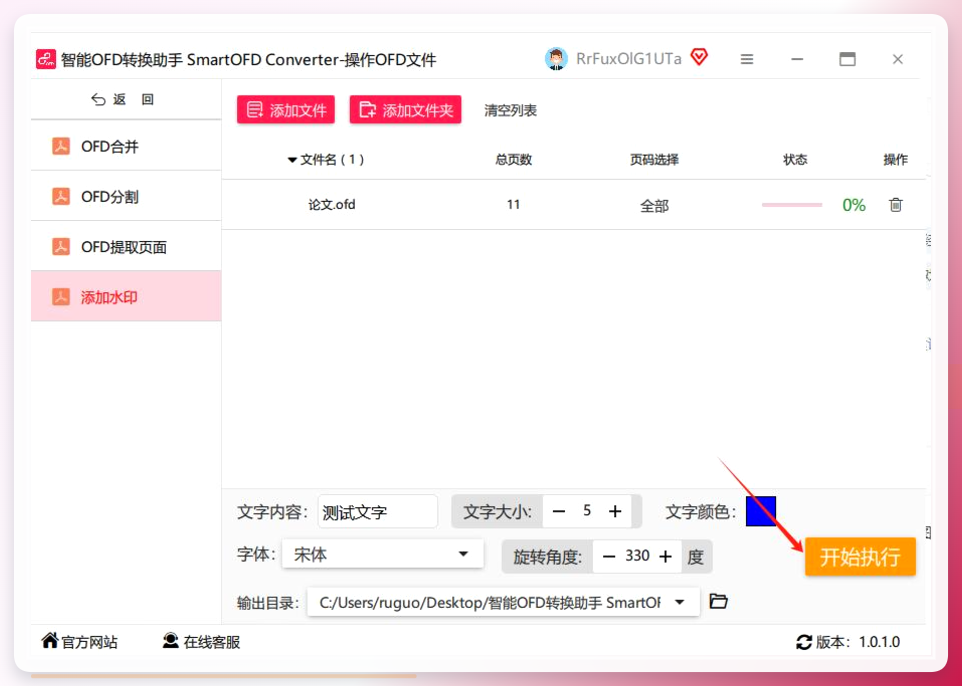
Task: Switch to OFD分割 tab
Action: point(126,196)
